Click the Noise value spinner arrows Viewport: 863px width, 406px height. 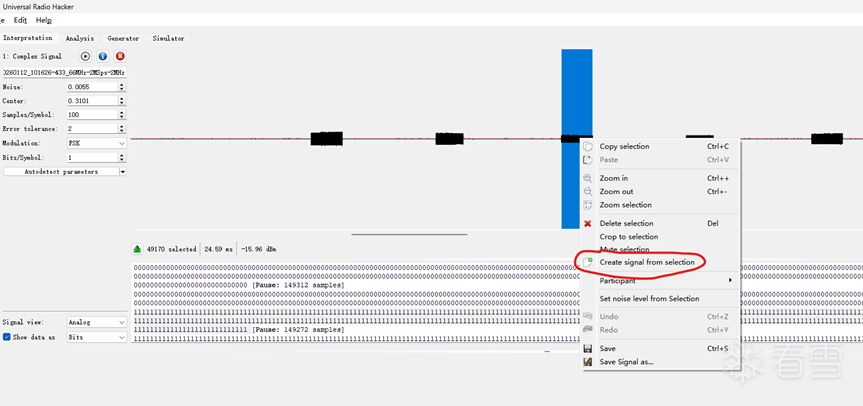pyautogui.click(x=122, y=87)
